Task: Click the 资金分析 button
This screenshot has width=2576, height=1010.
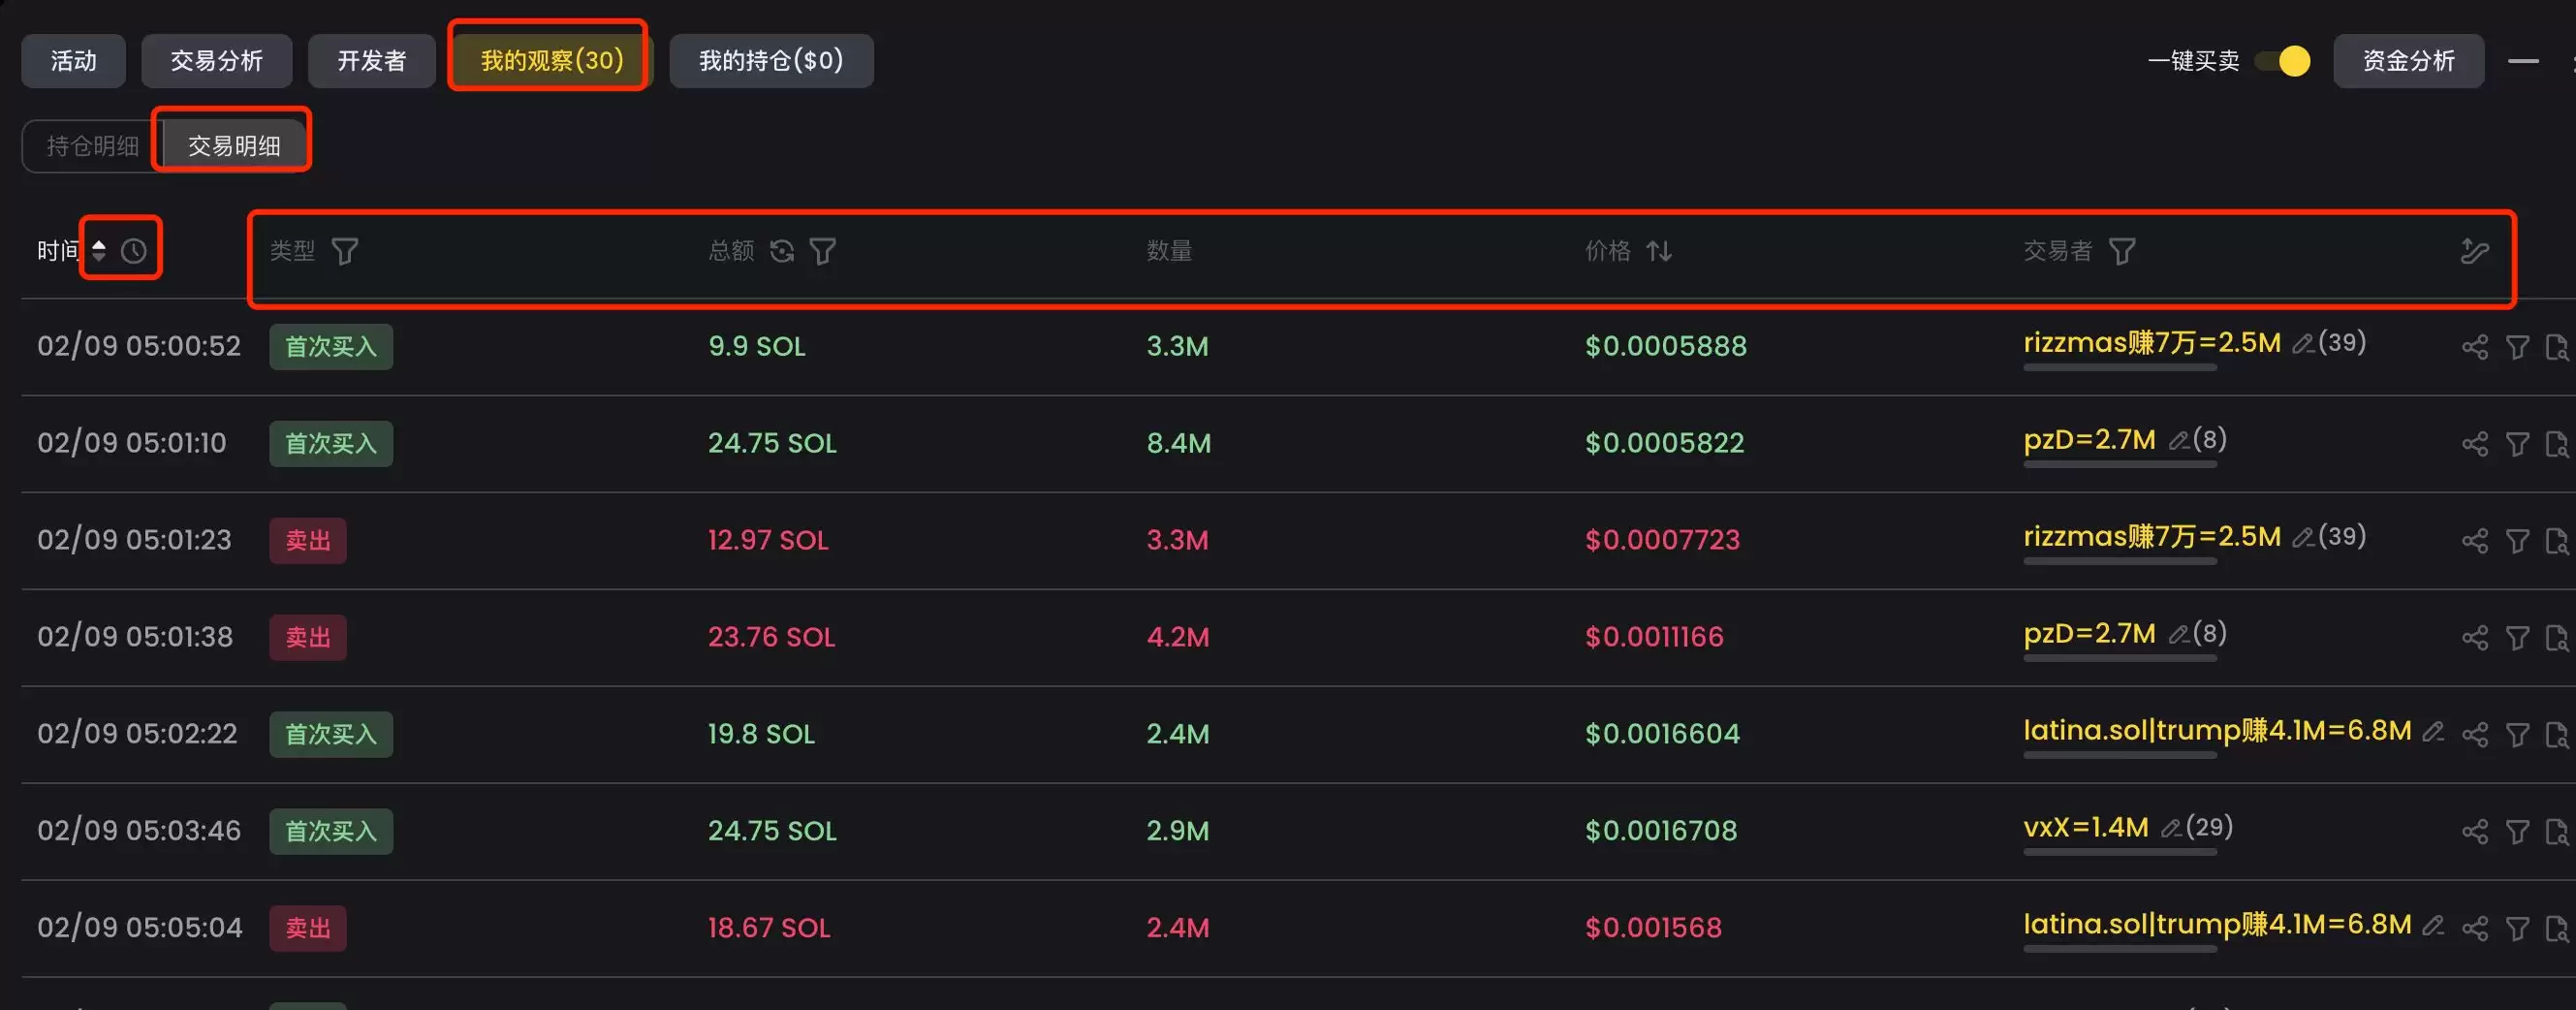Action: click(2407, 61)
